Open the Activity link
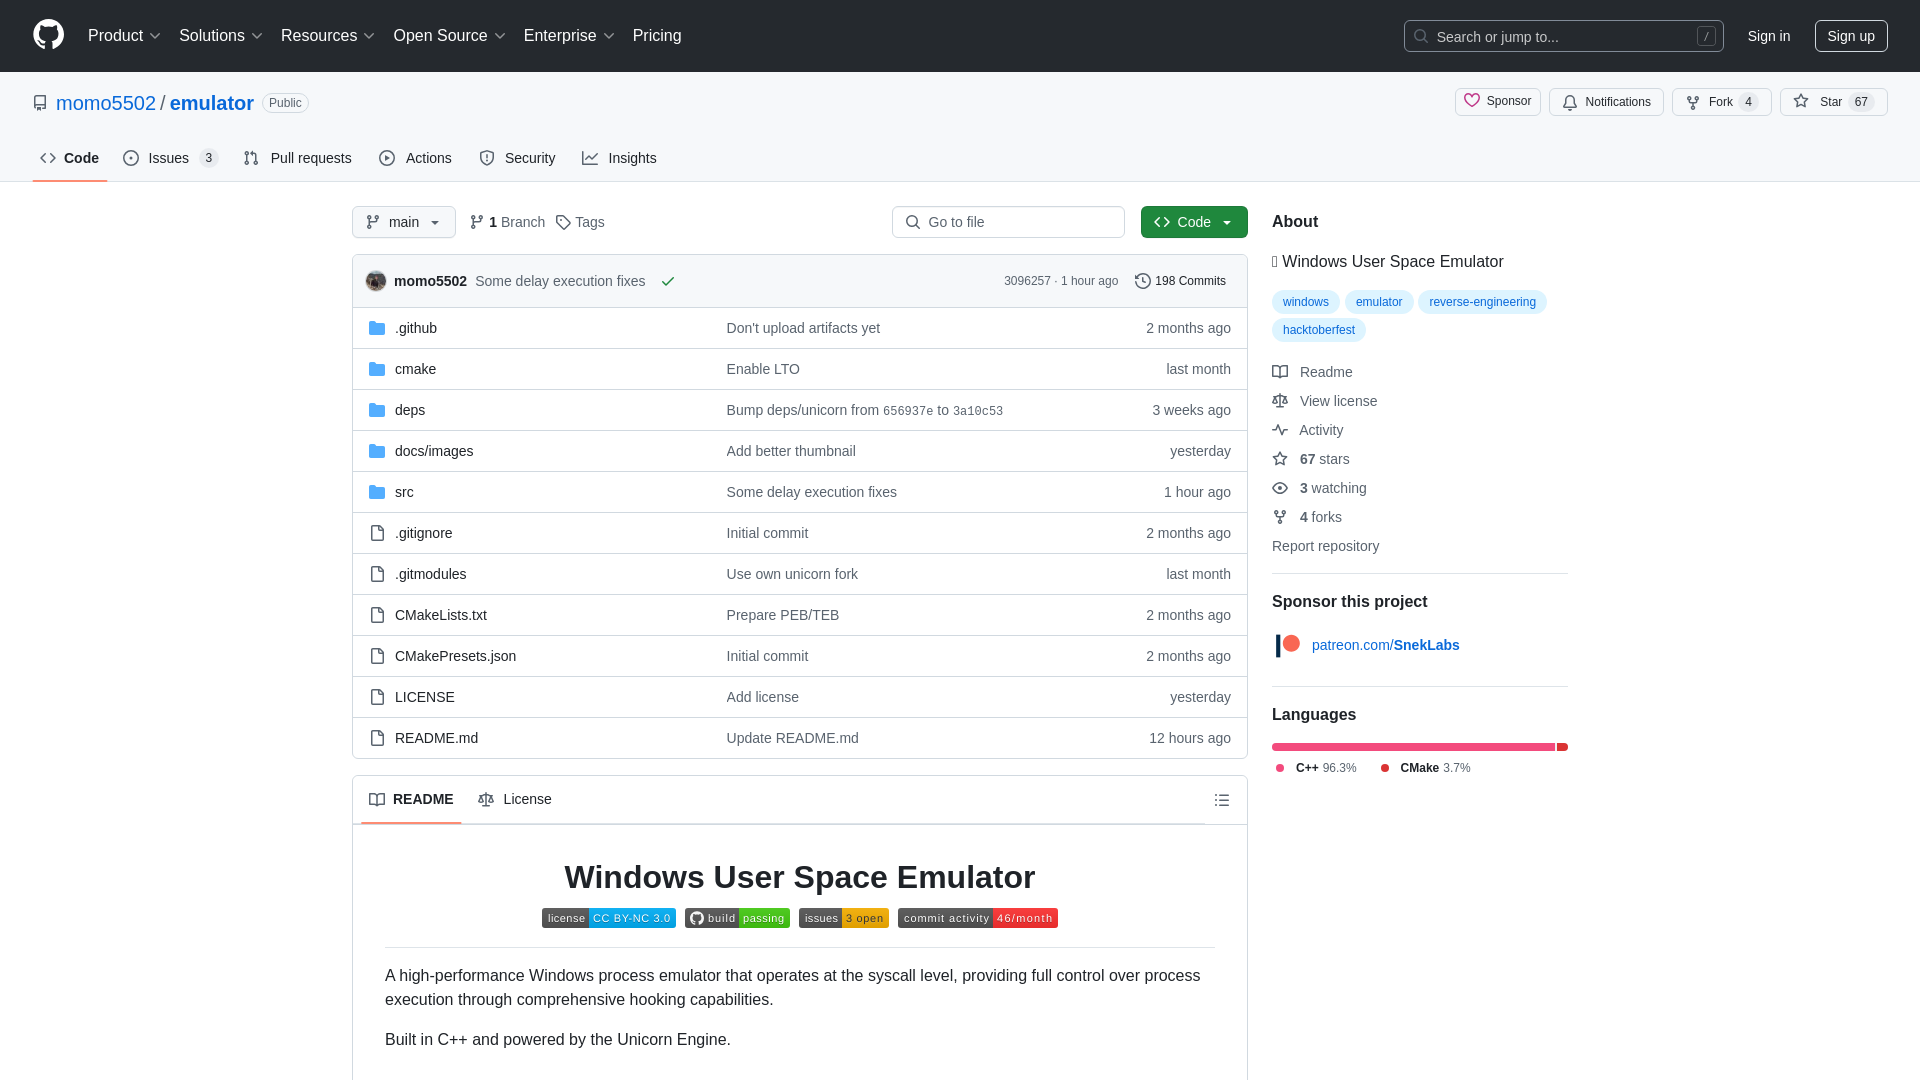Viewport: 1920px width, 1080px height. (x=1307, y=430)
